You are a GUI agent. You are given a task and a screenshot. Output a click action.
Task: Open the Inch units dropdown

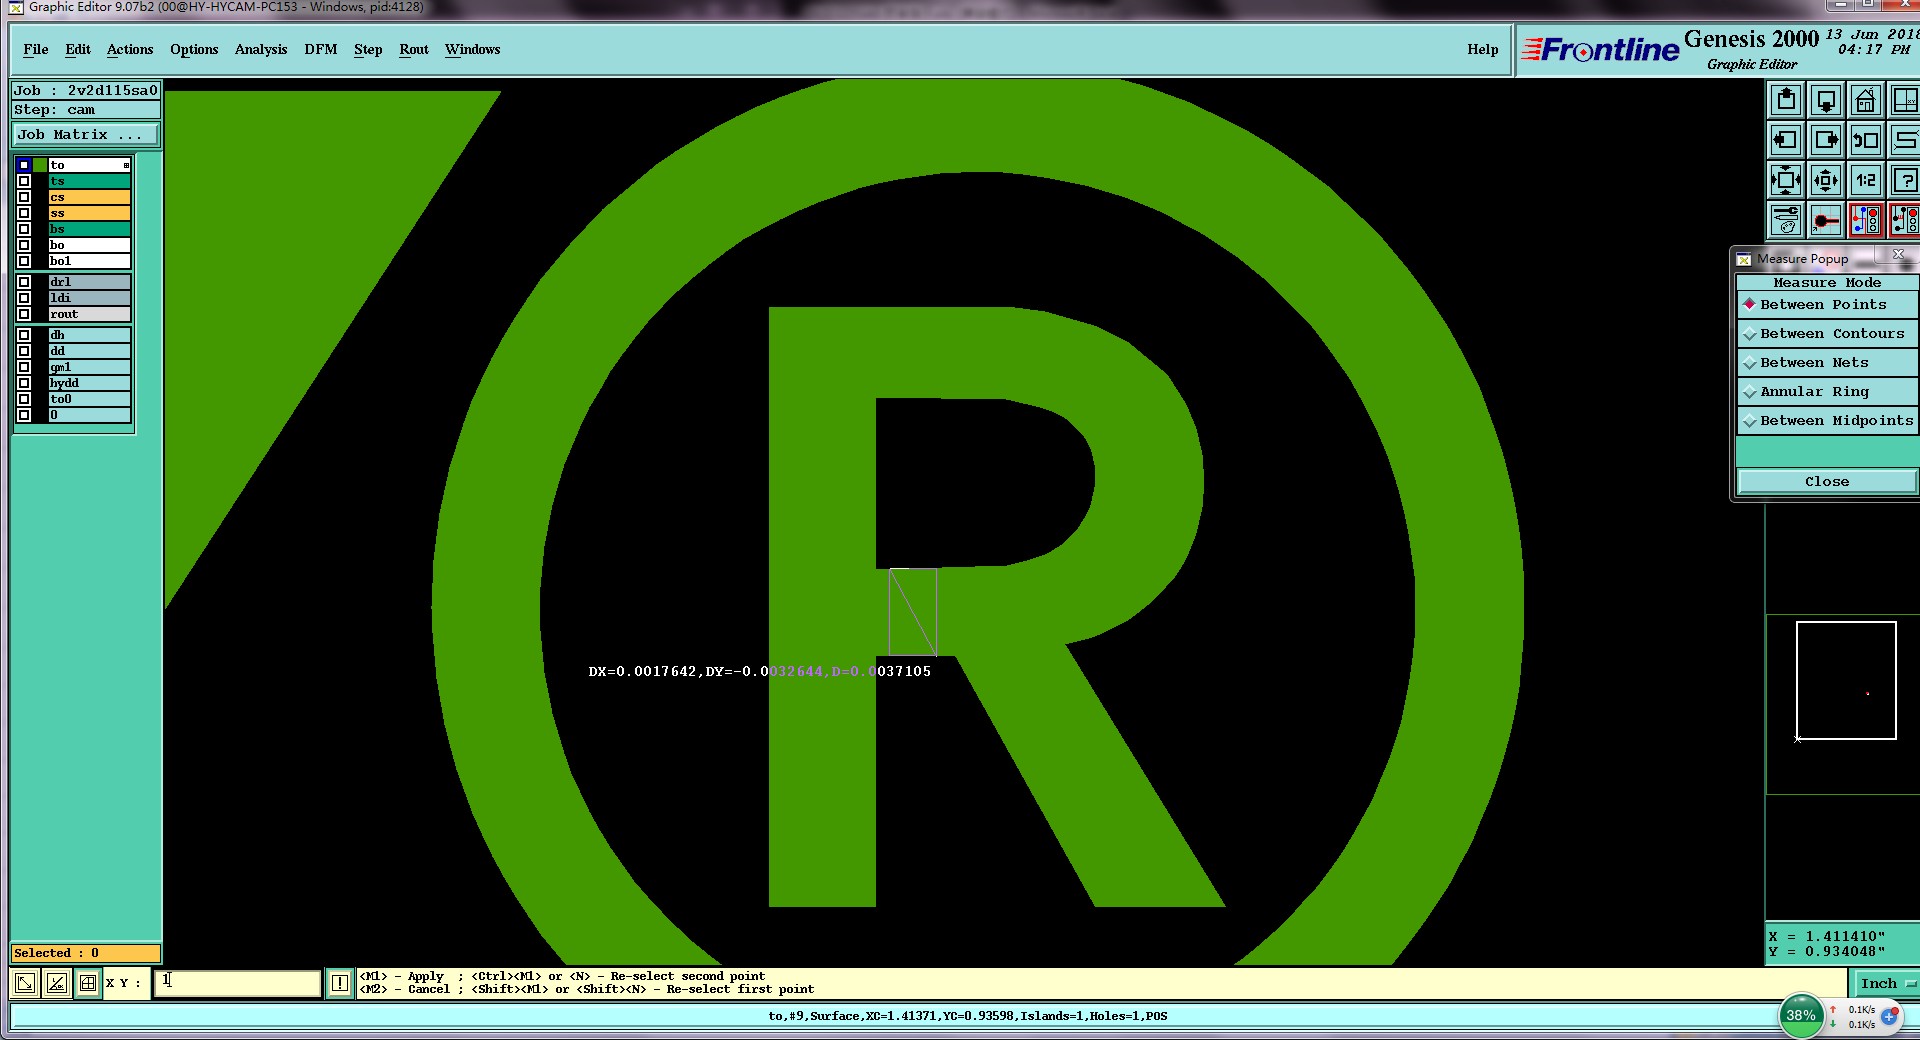click(x=1885, y=983)
